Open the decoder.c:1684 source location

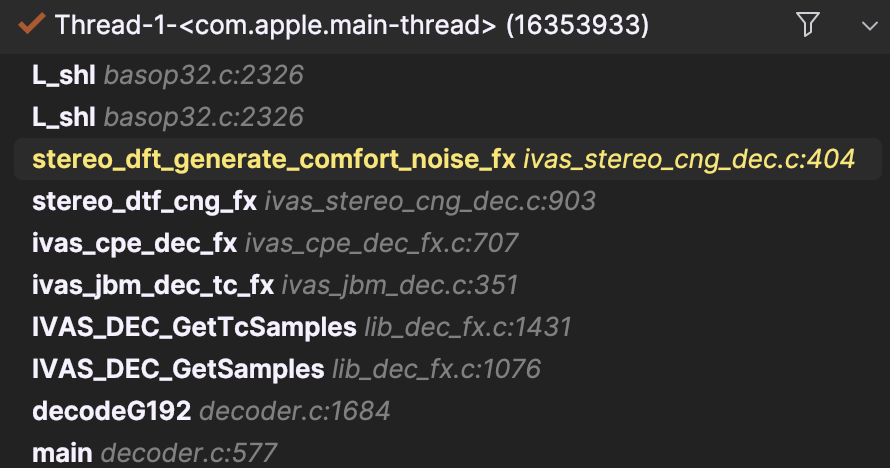295,411
